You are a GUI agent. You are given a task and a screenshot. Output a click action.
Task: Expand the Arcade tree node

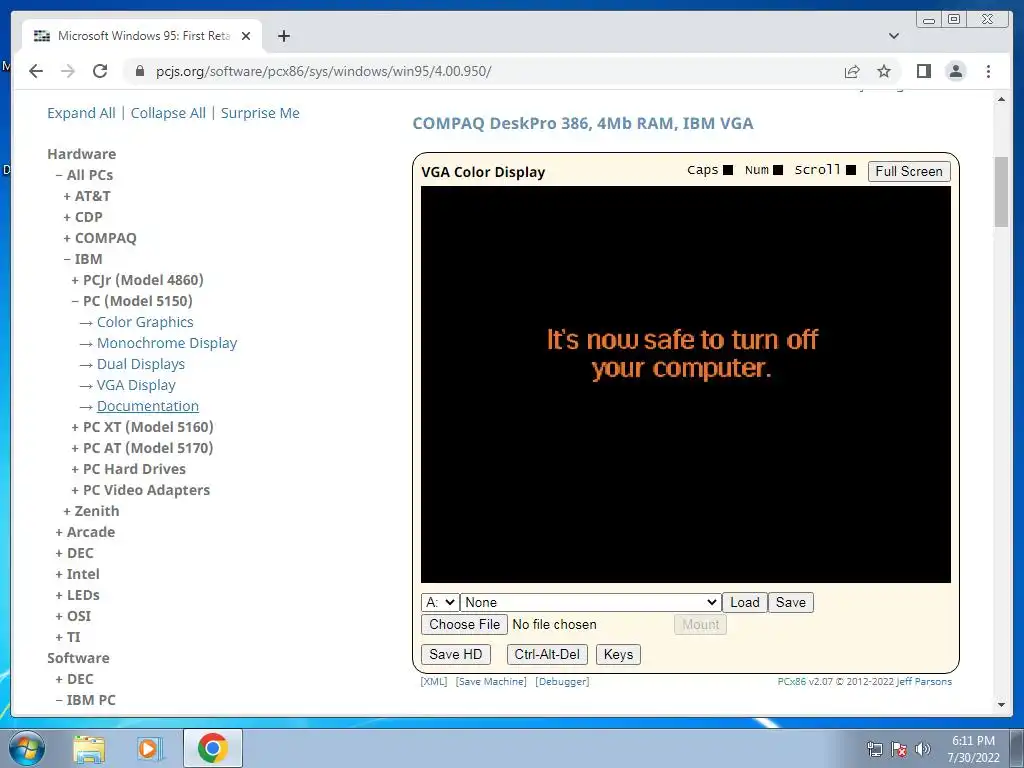click(85, 532)
